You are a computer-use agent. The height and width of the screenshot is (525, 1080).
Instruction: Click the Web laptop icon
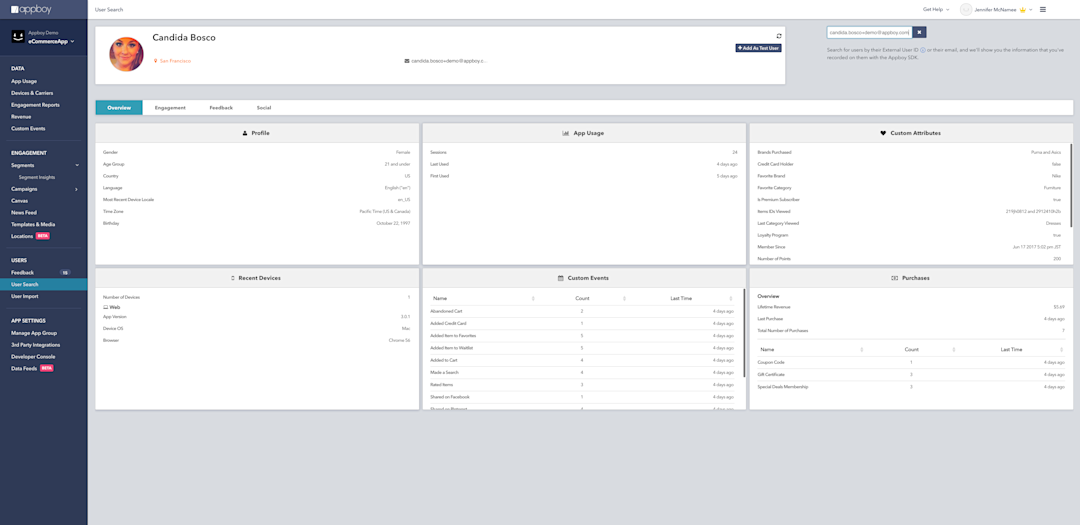point(105,307)
